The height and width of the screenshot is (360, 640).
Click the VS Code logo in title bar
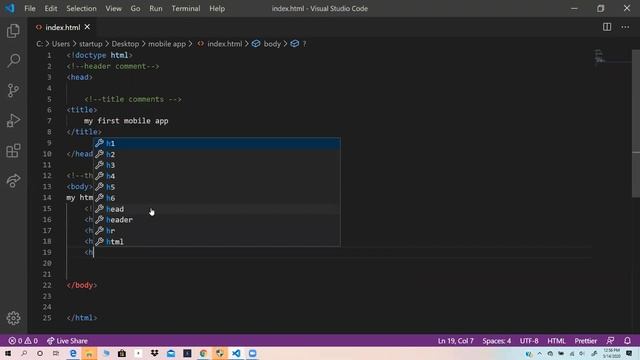pos(10,8)
